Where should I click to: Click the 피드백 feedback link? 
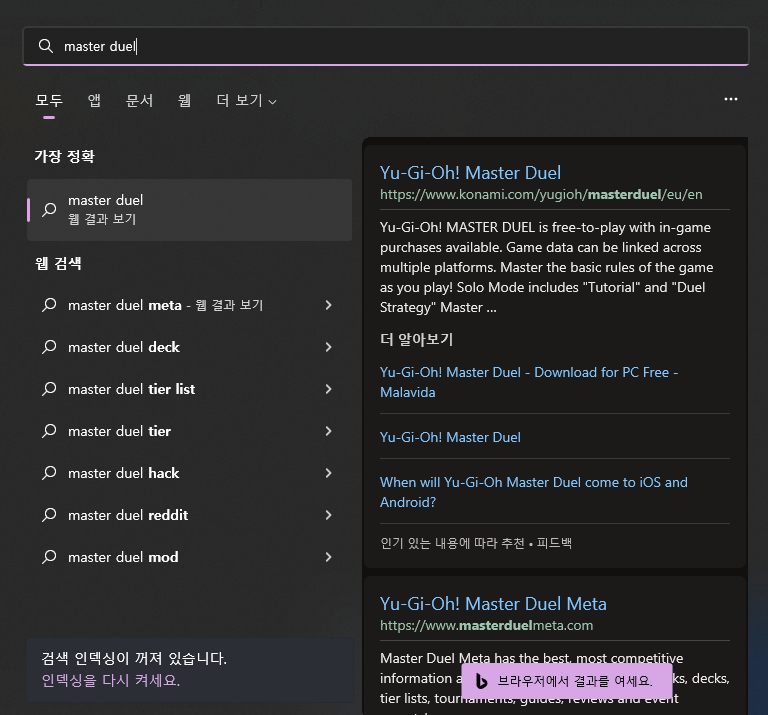554,543
